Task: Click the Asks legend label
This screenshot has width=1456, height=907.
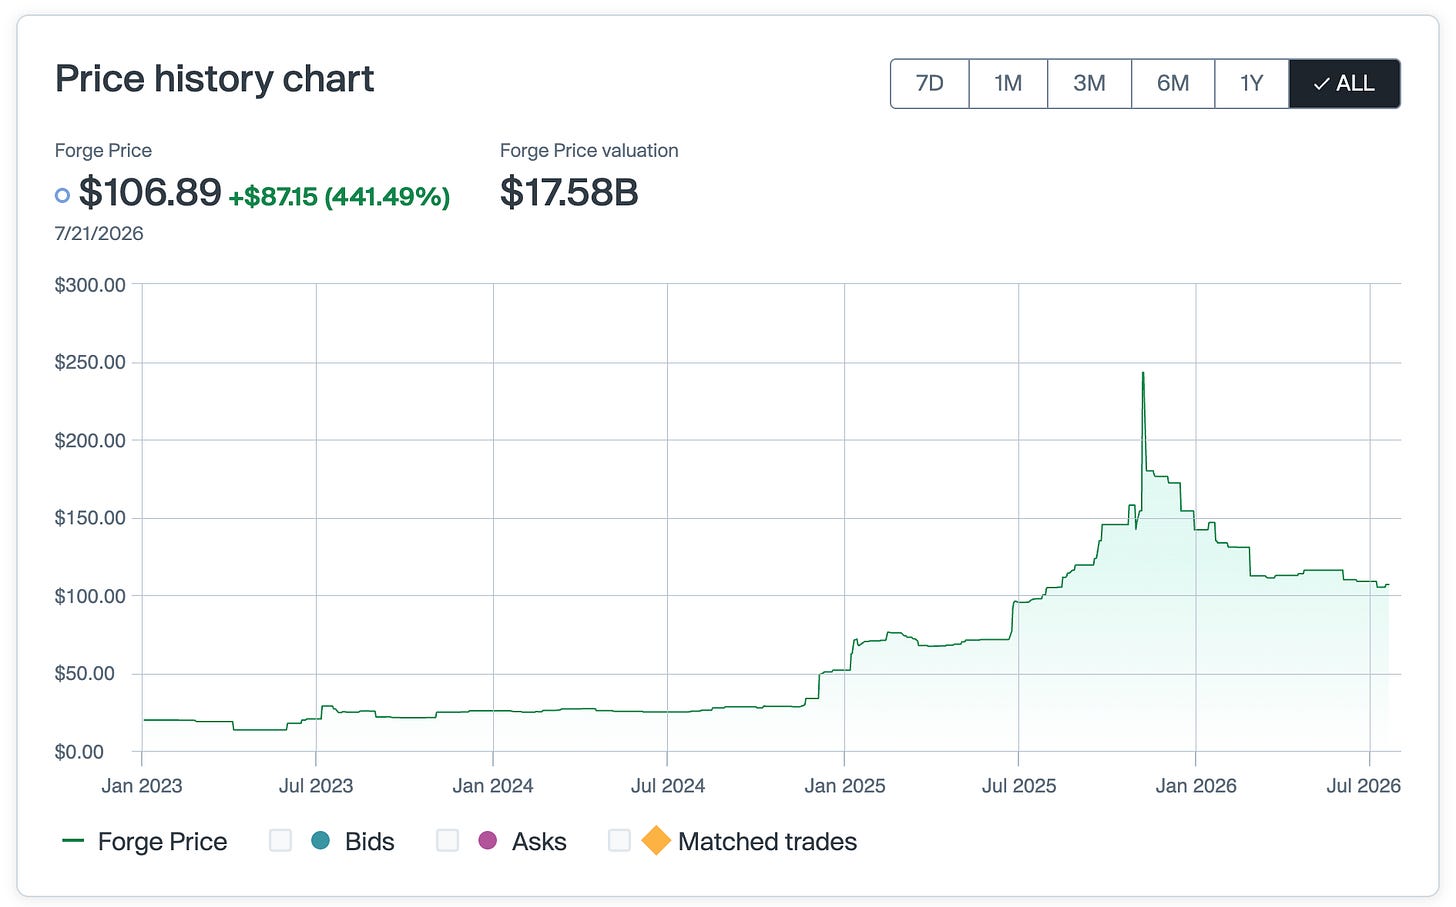Action: tap(539, 842)
